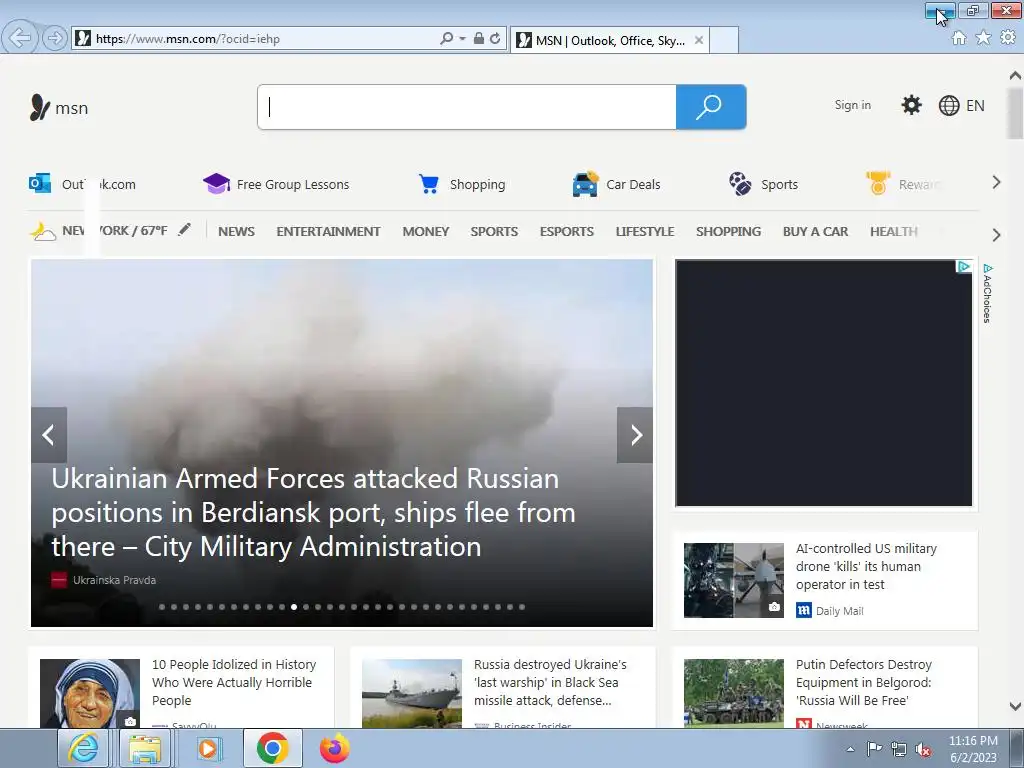Click page scrollbar down arrow

click(x=1015, y=706)
